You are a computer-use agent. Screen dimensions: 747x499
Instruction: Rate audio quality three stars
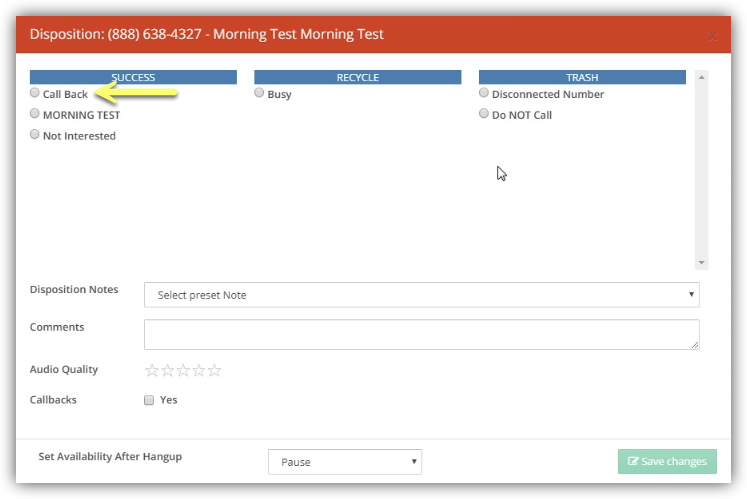click(x=183, y=371)
